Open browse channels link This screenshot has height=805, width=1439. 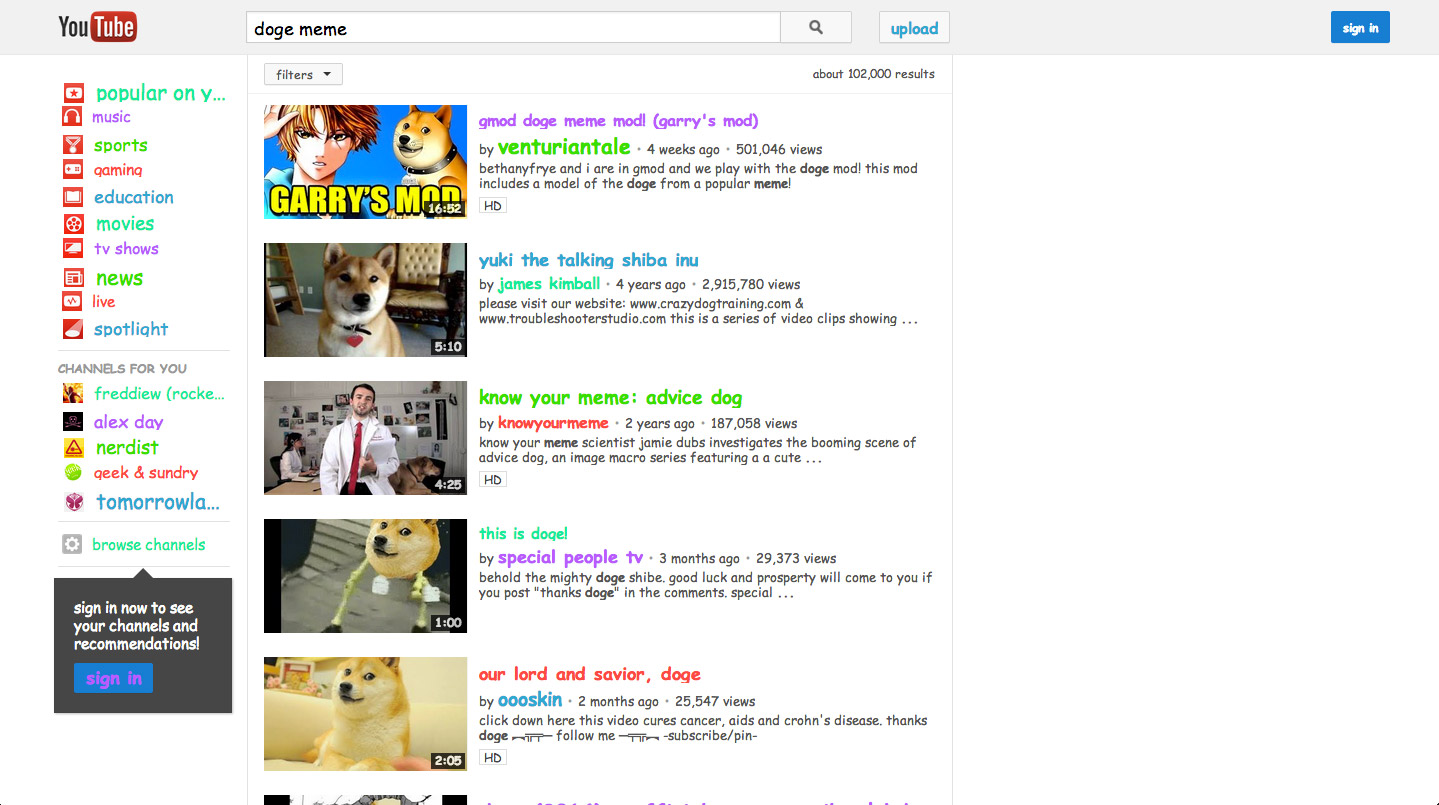click(148, 545)
